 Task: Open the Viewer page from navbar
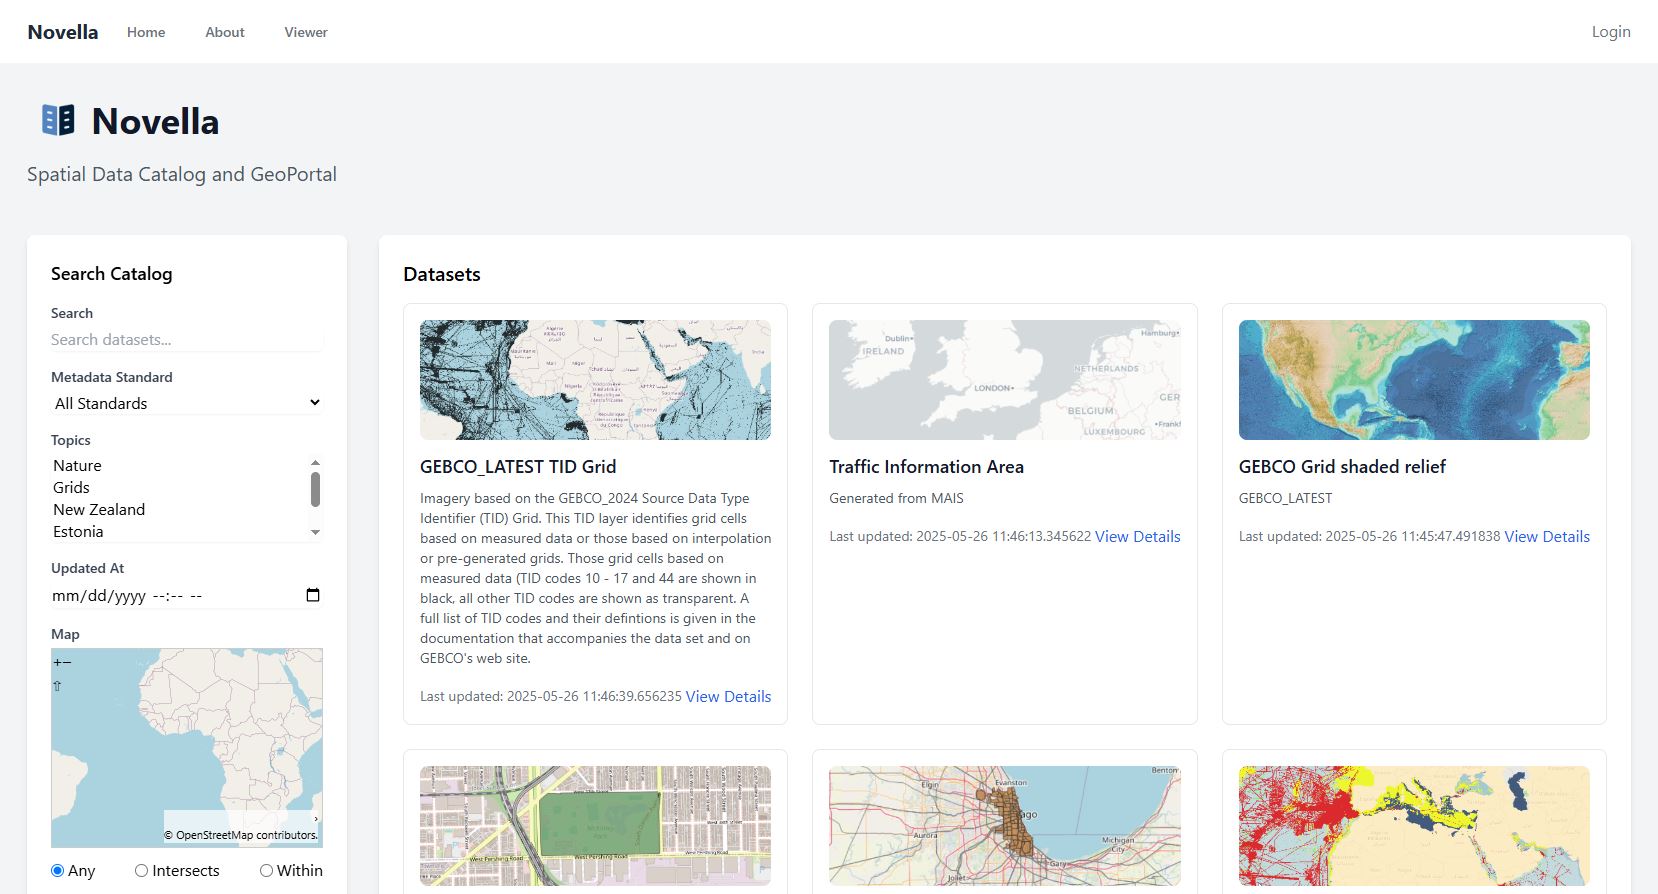[305, 32]
